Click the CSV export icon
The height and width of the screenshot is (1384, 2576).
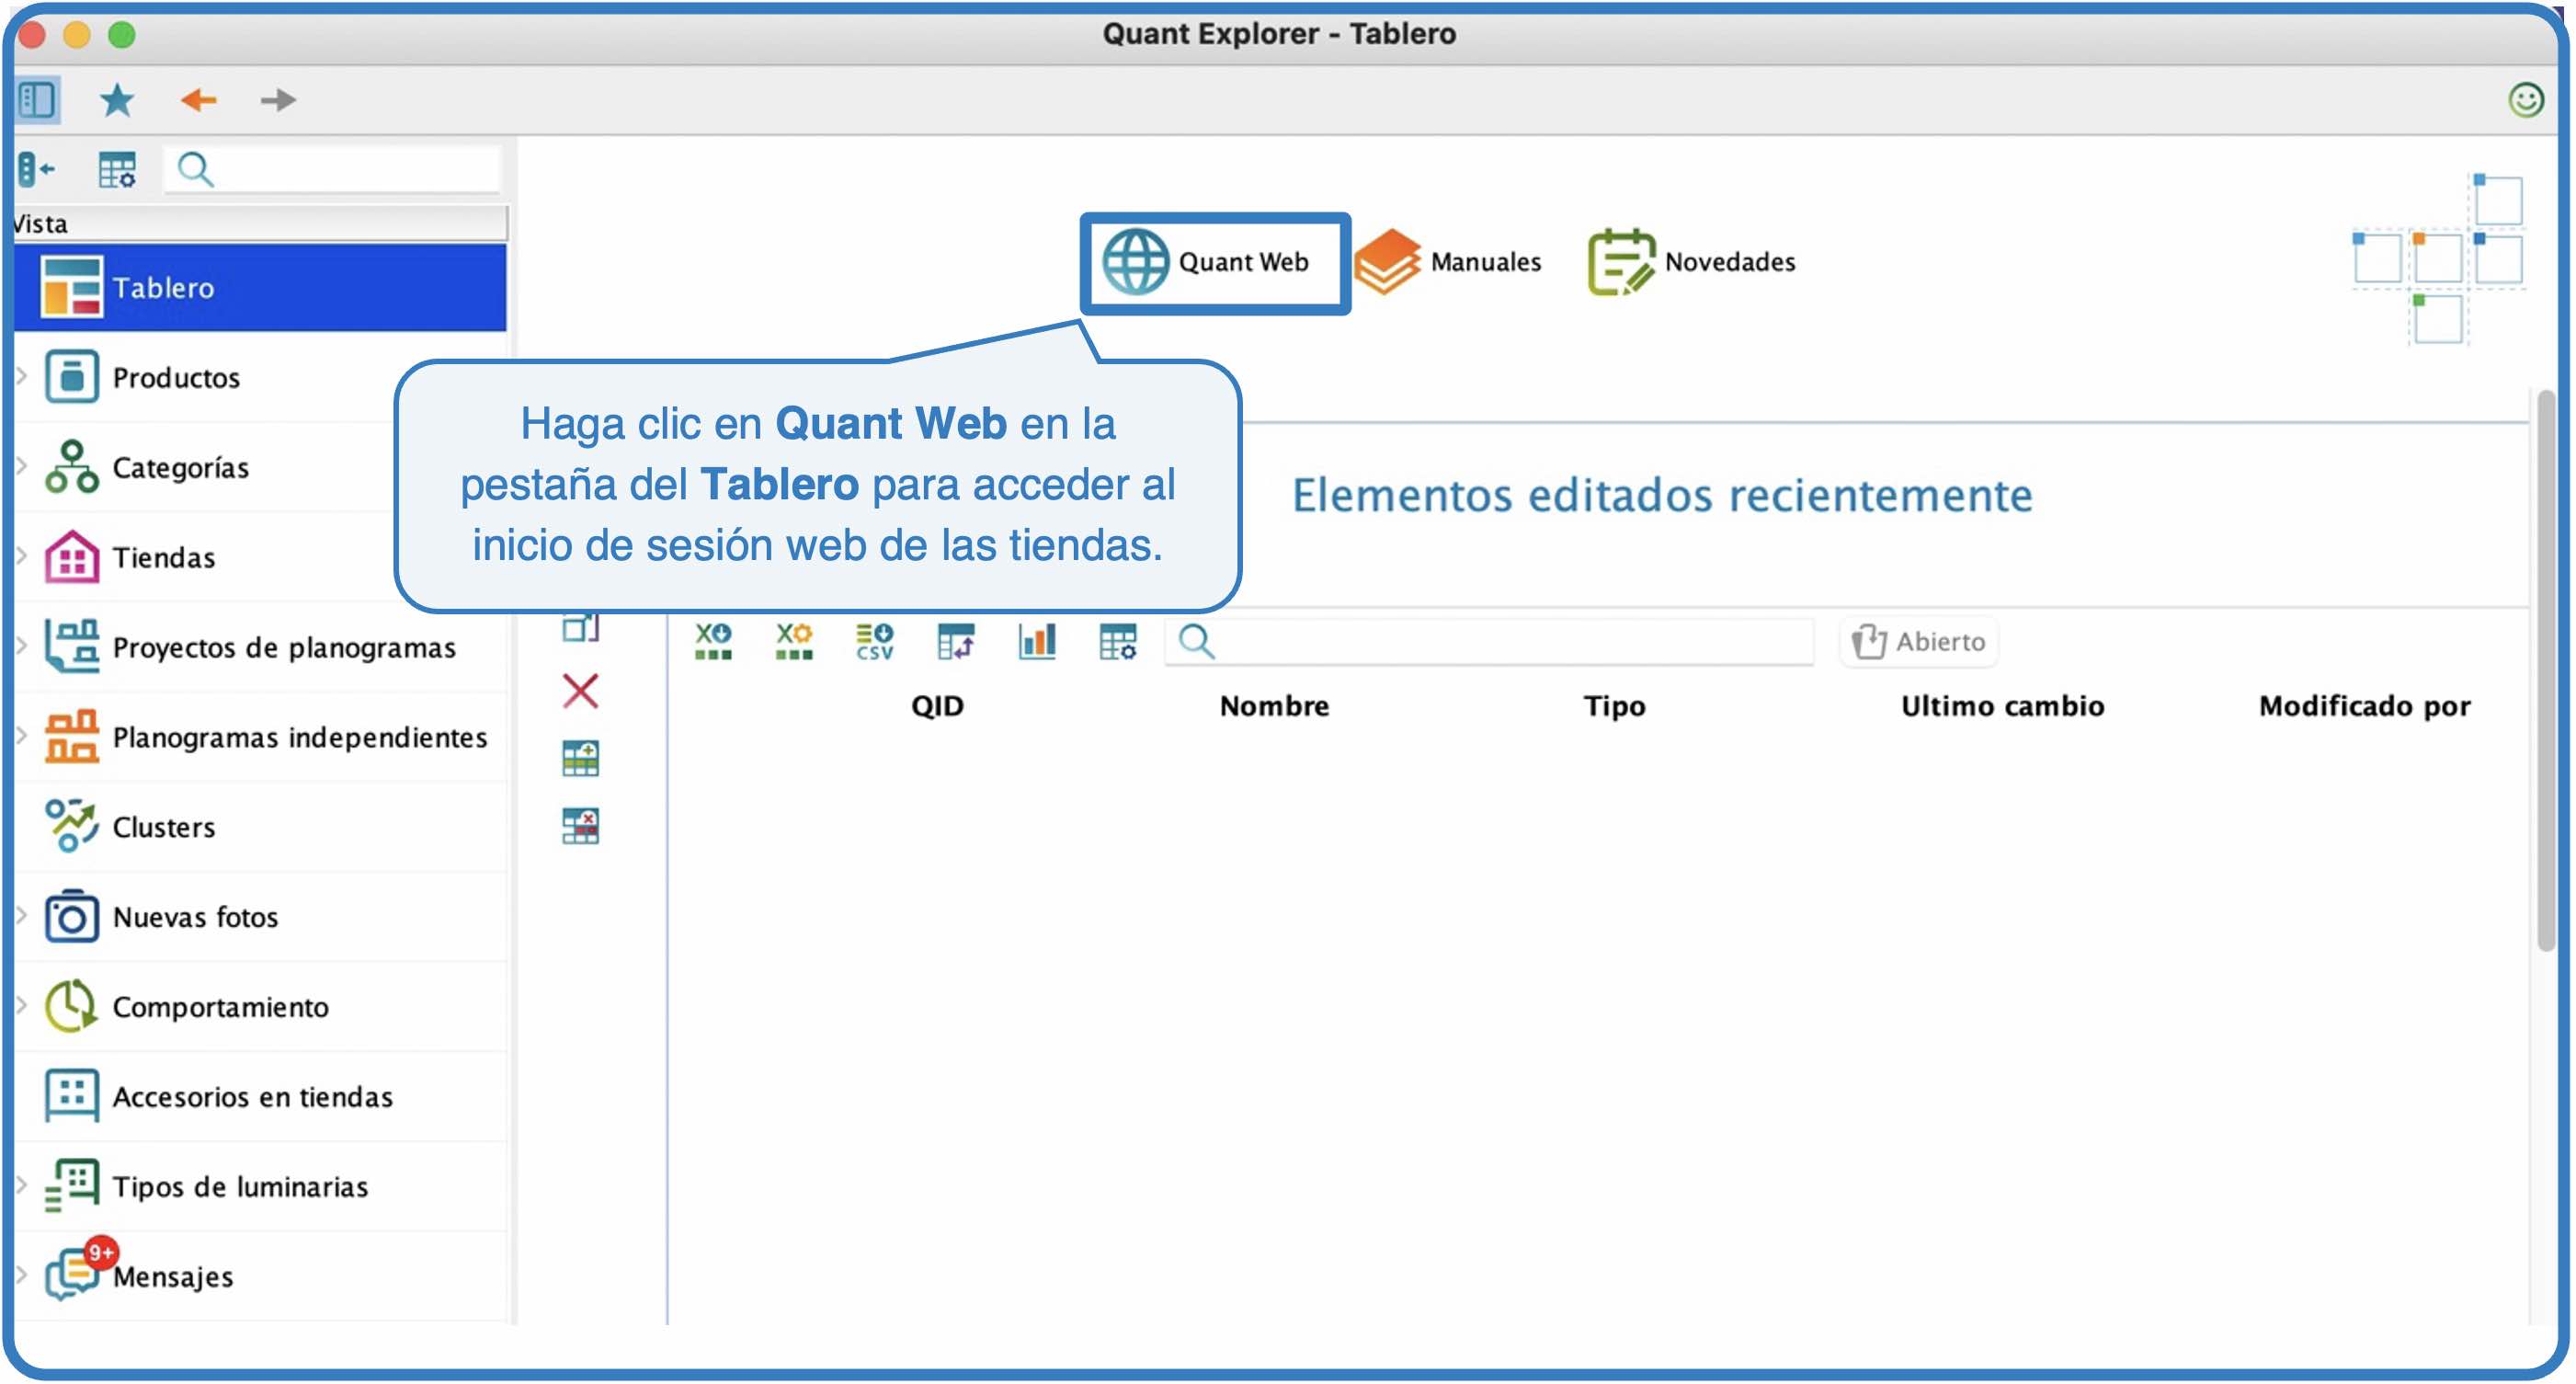coord(875,641)
